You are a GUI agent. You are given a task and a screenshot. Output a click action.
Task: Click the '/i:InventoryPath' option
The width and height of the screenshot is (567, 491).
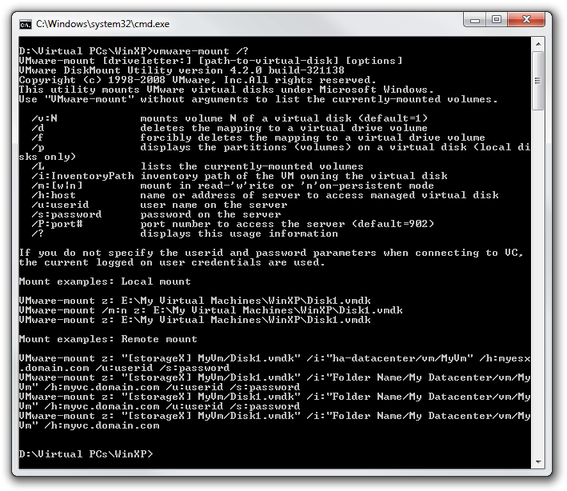(83, 176)
